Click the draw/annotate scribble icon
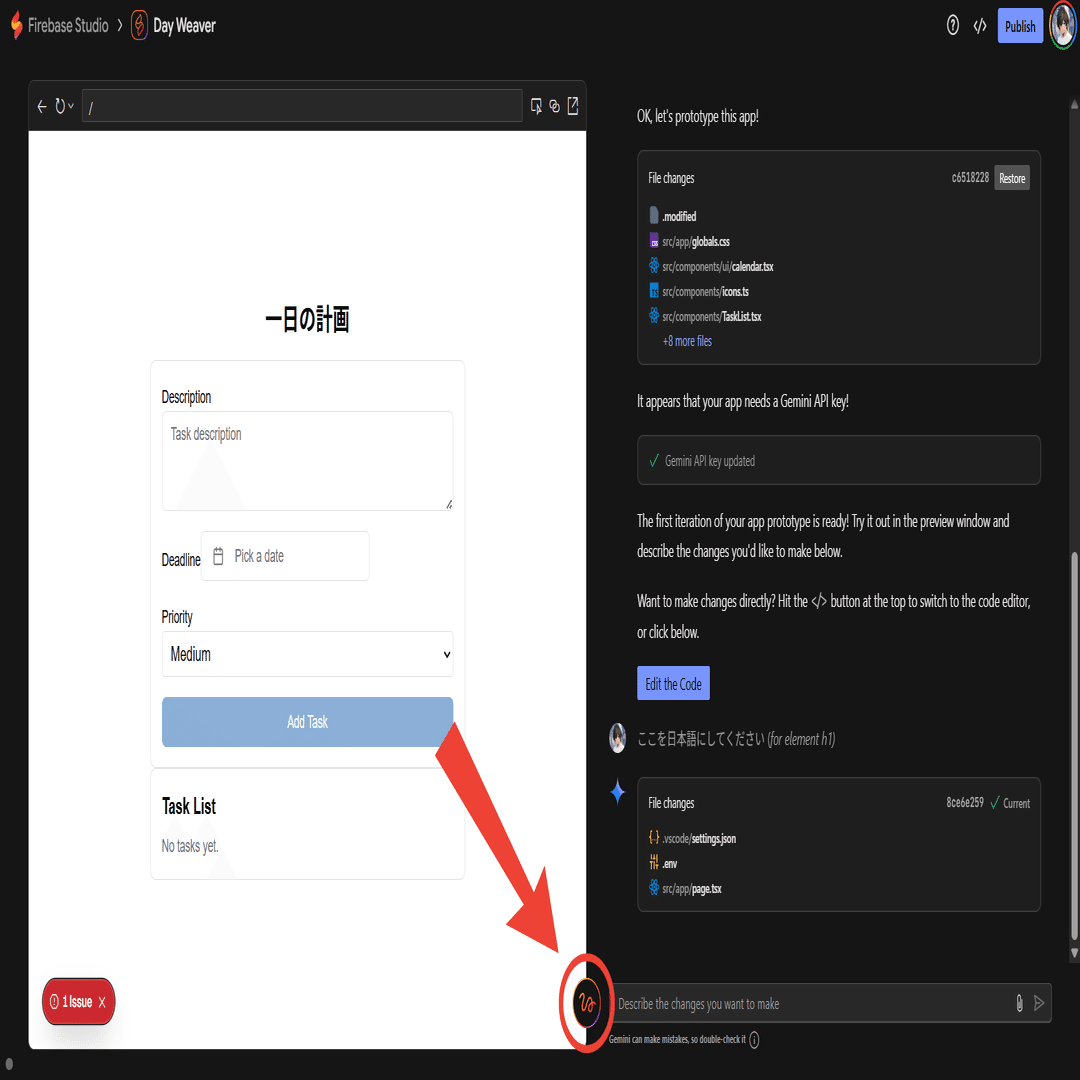1080x1080 pixels. 587,1003
